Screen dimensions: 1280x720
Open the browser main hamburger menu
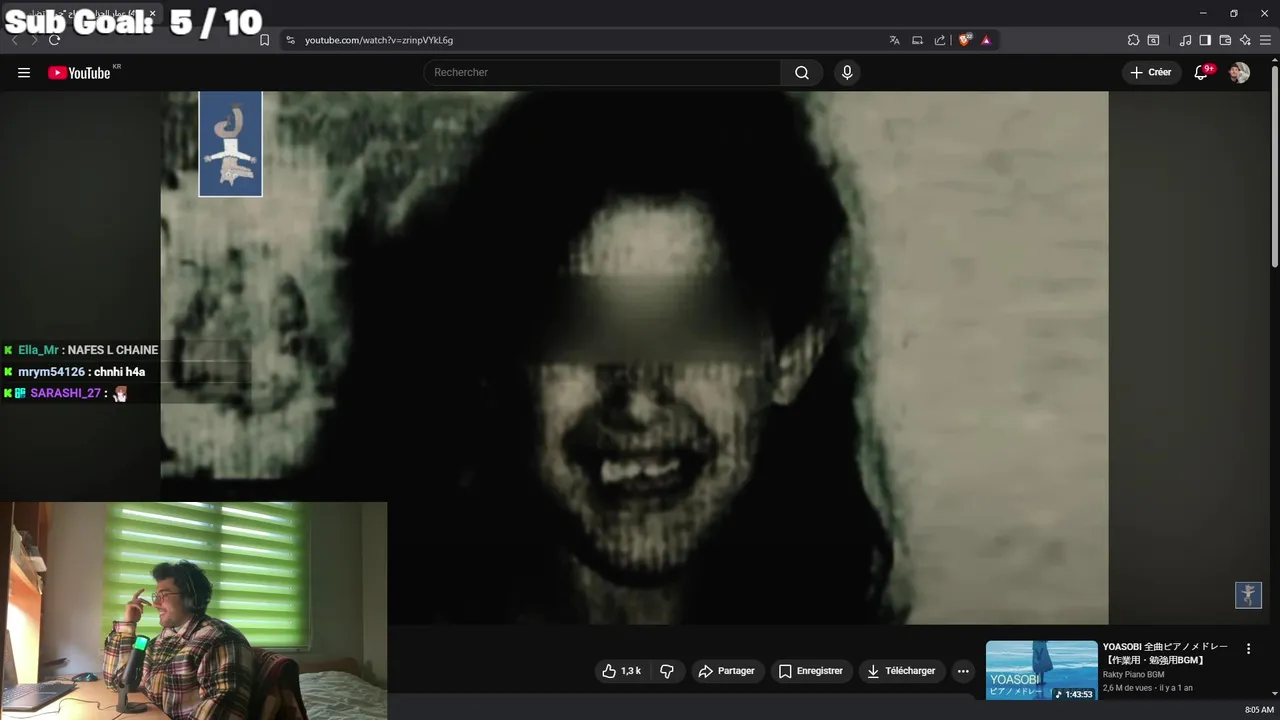tap(1265, 40)
